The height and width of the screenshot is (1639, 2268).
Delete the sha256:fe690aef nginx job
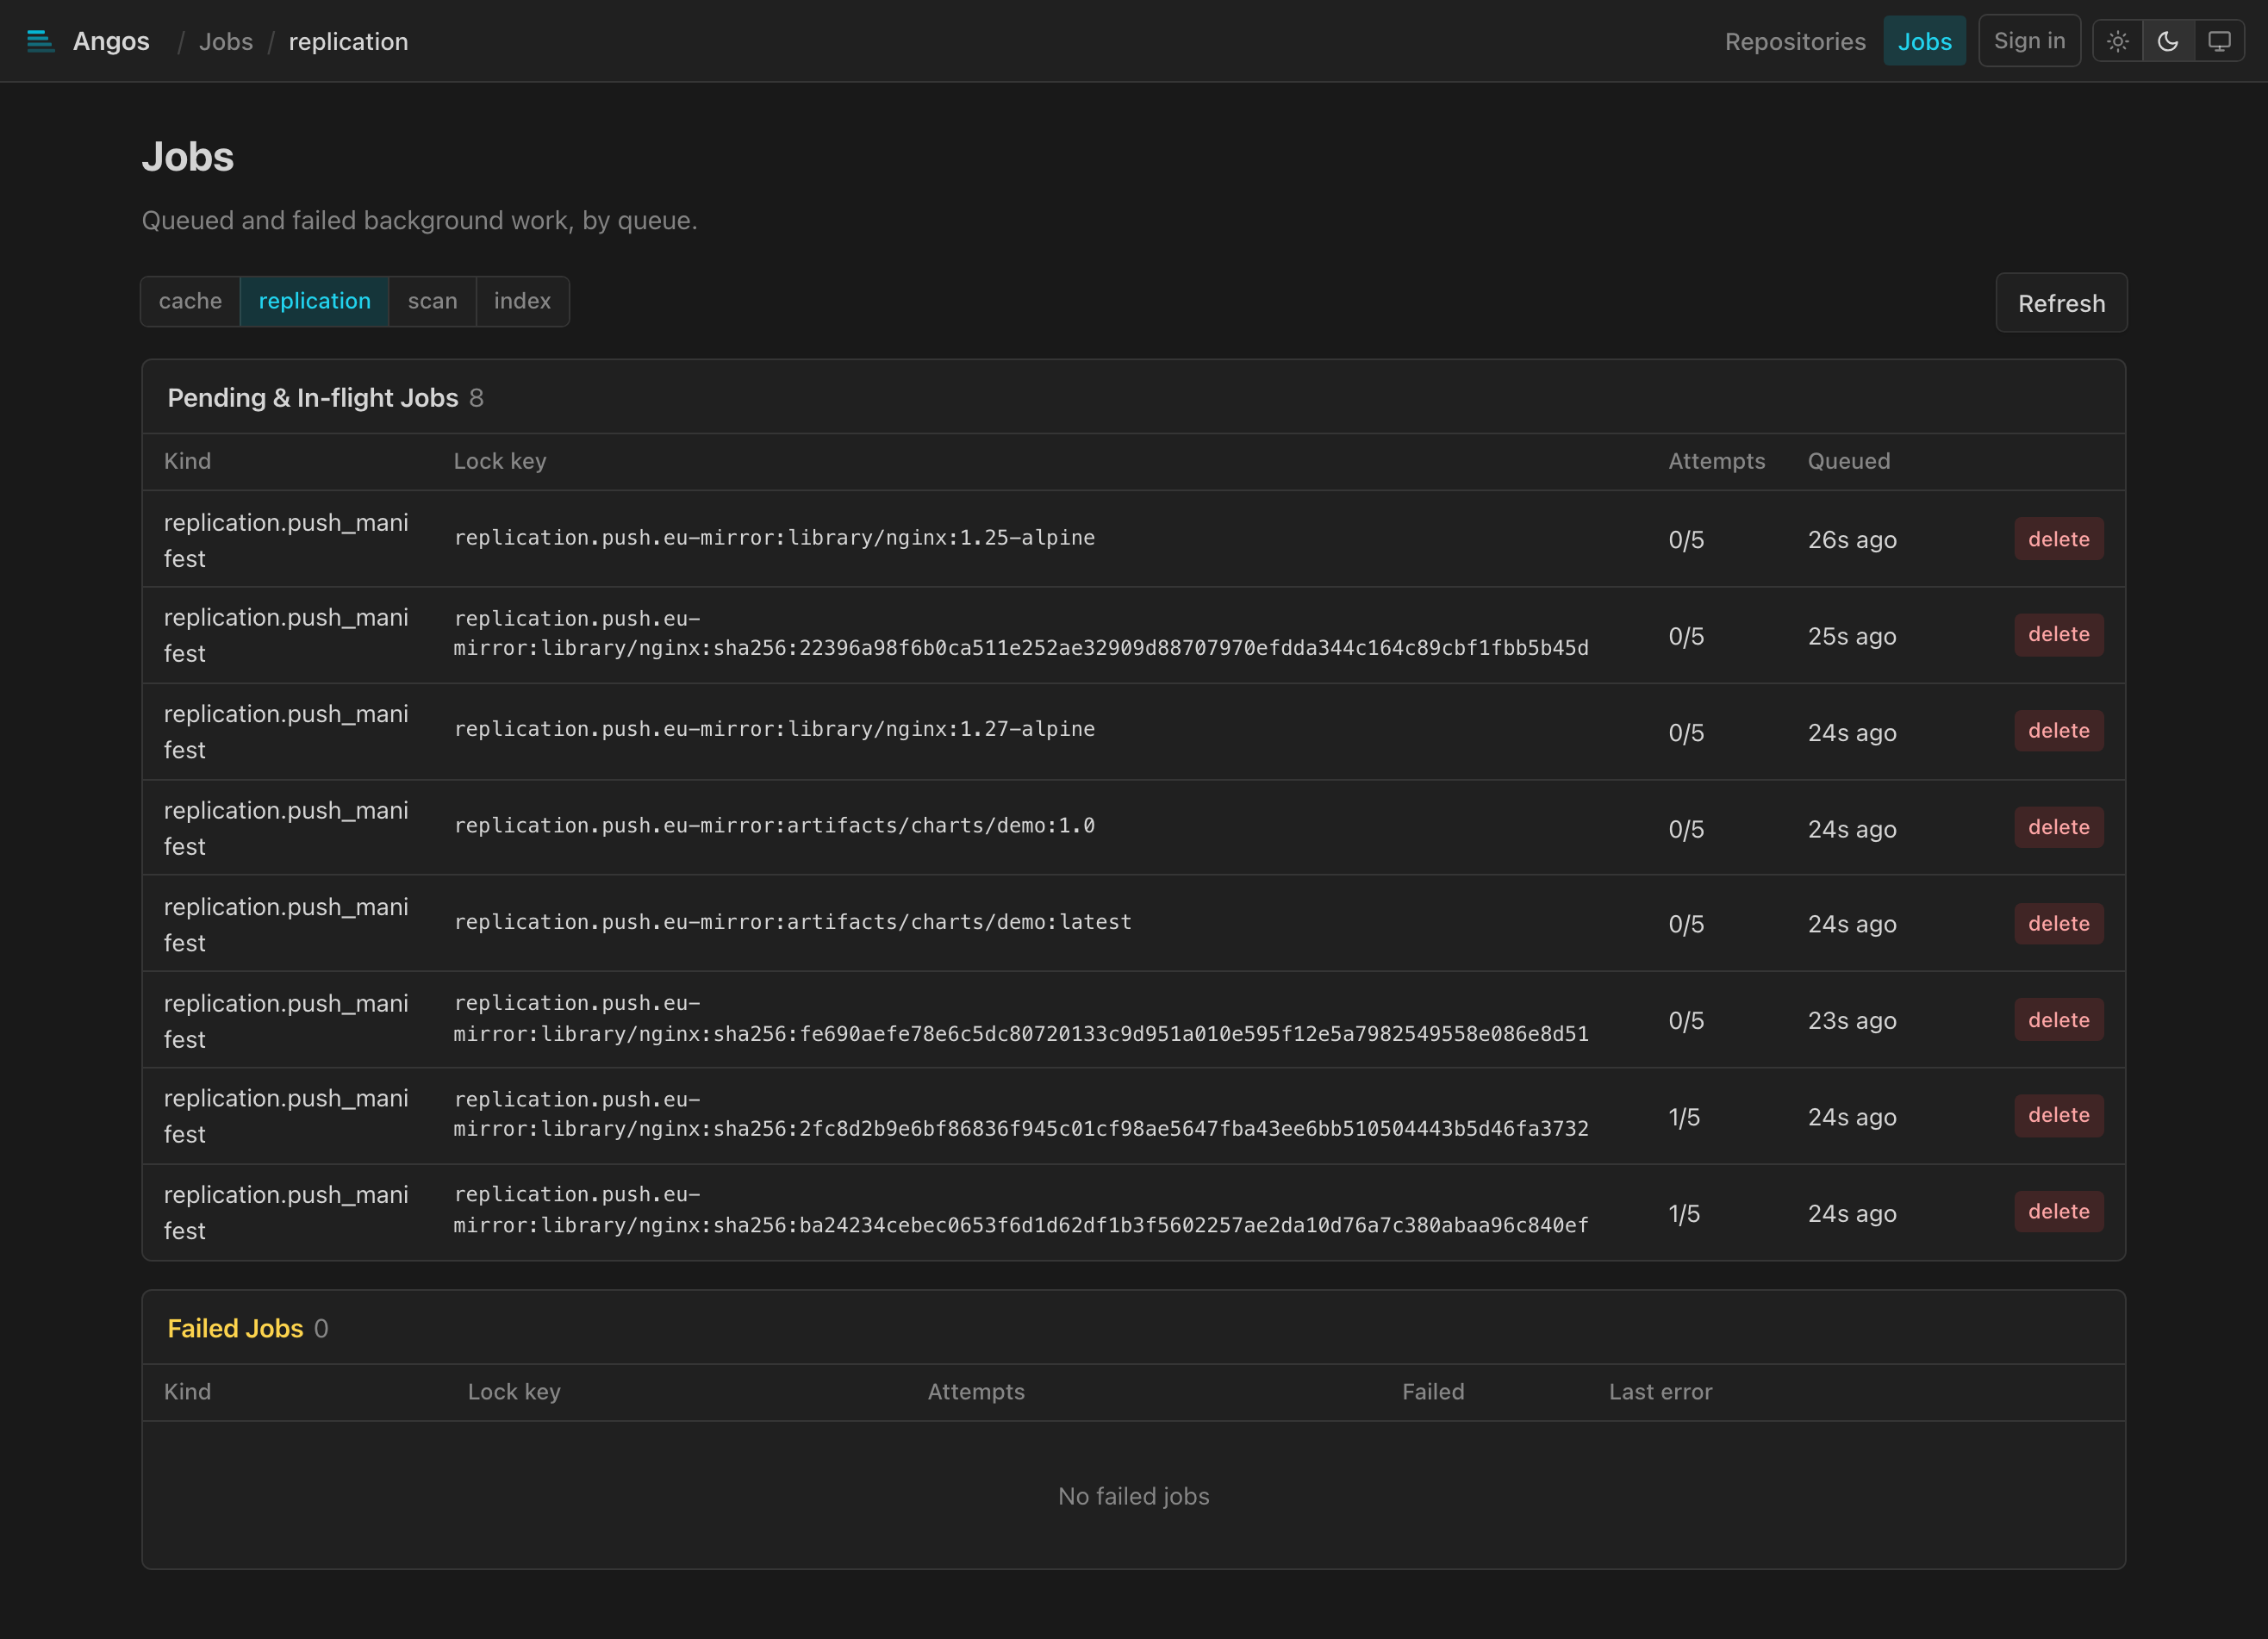(2058, 1020)
